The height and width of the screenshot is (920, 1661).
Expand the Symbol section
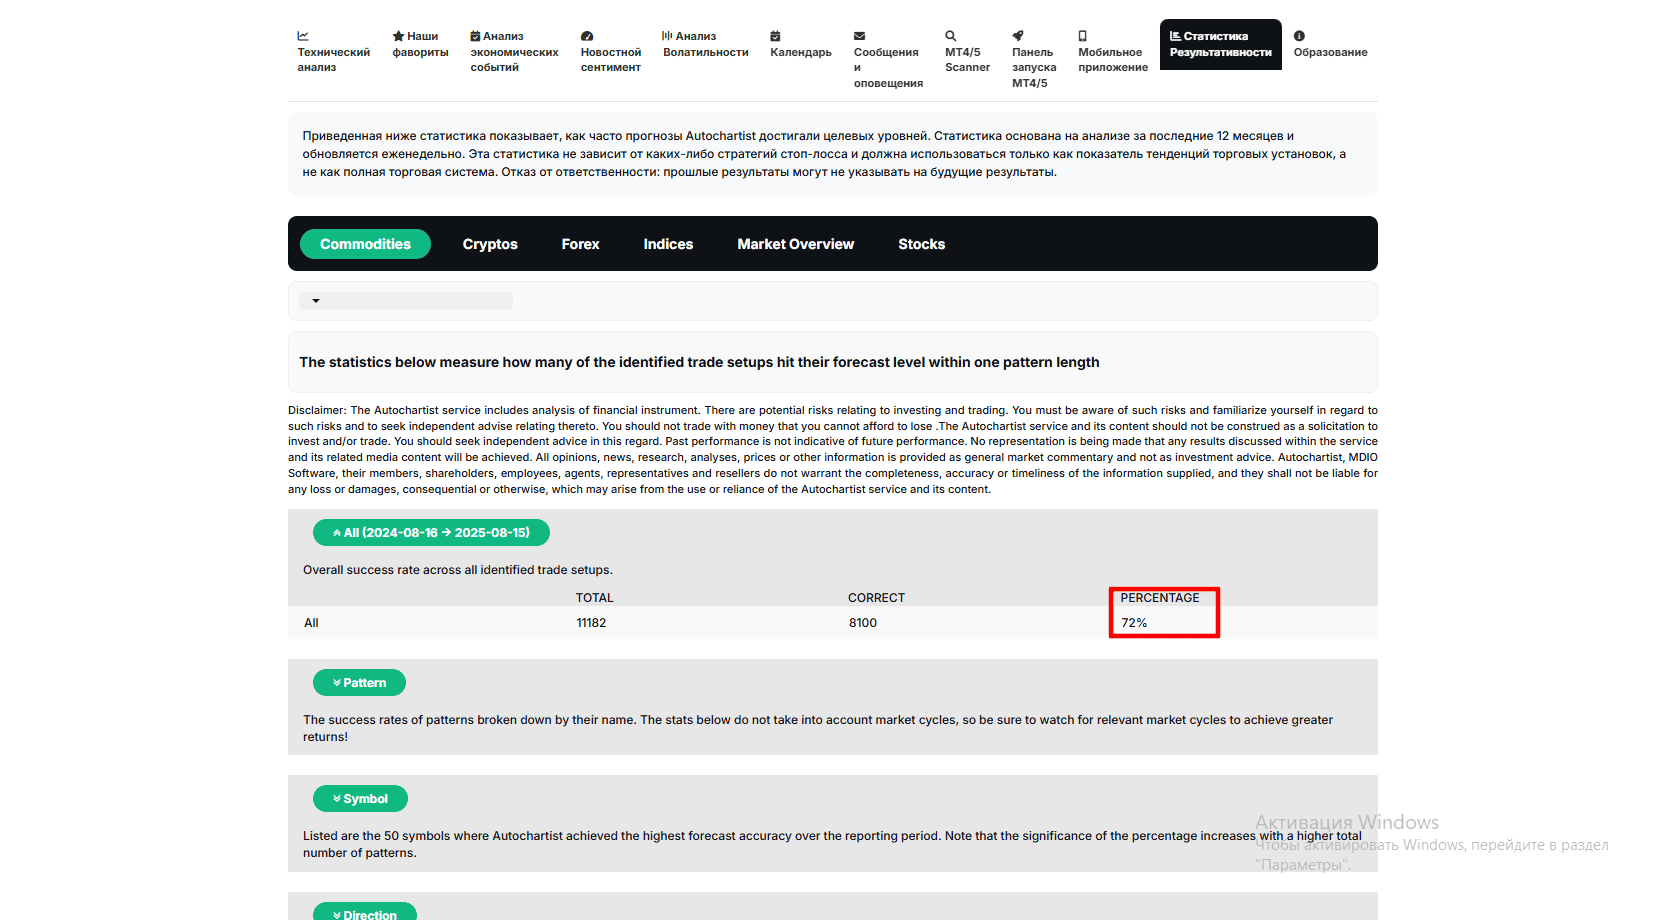(360, 799)
